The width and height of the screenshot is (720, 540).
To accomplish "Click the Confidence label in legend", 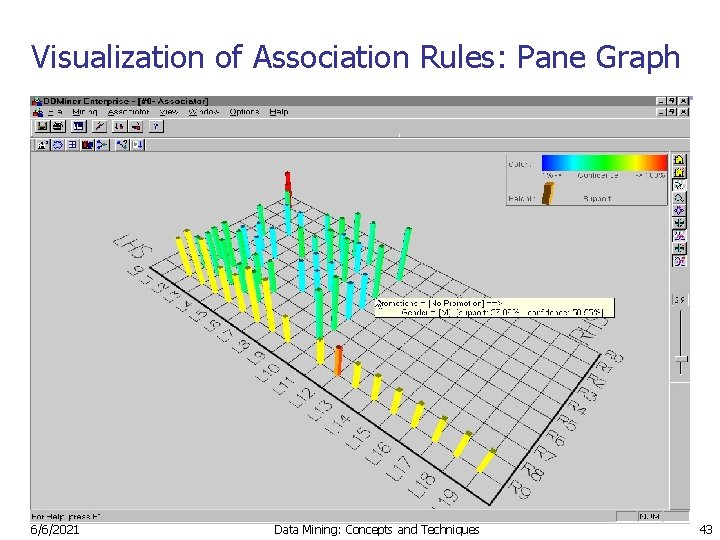I will 598,175.
